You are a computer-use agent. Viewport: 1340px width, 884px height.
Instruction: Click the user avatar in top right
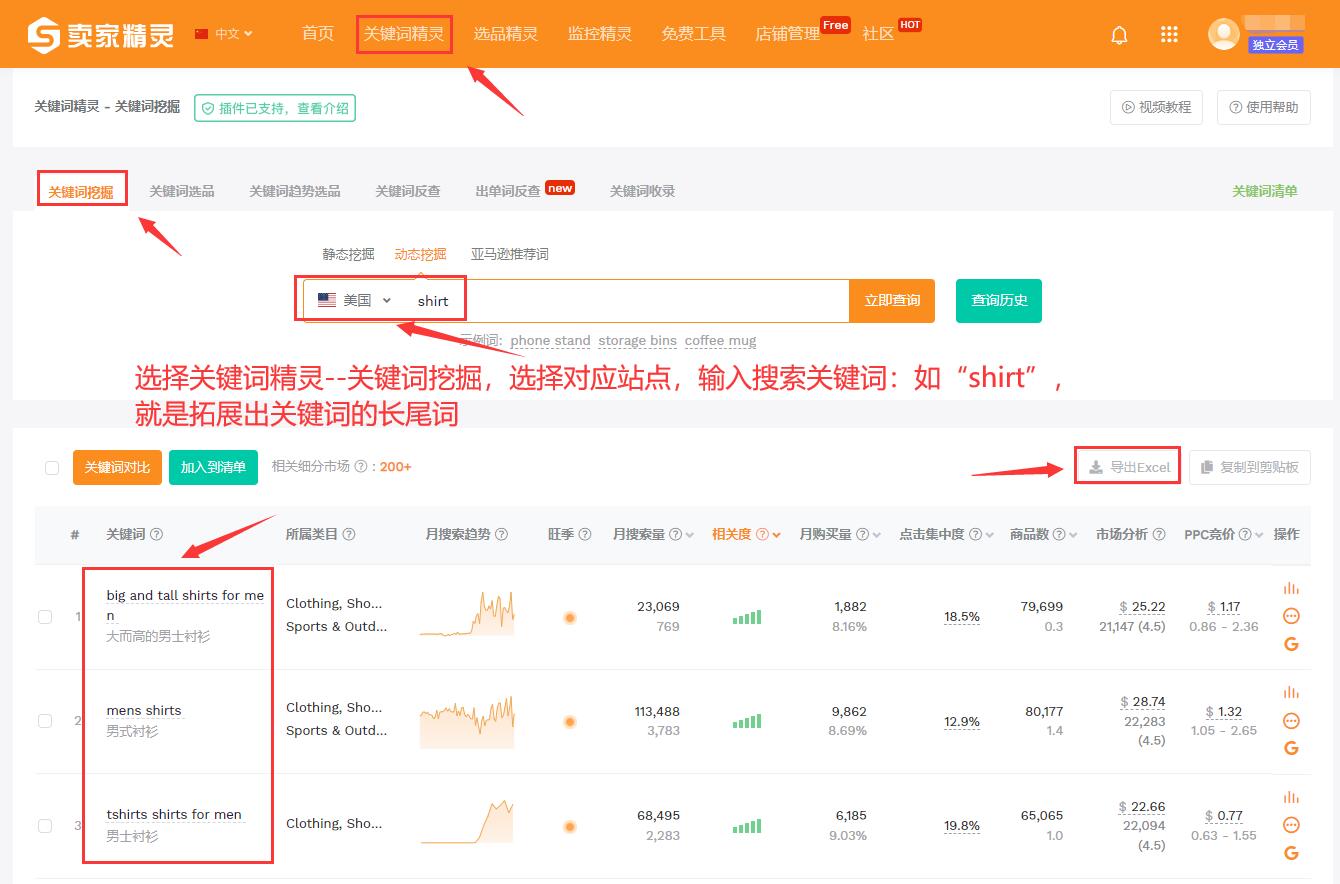point(1223,33)
